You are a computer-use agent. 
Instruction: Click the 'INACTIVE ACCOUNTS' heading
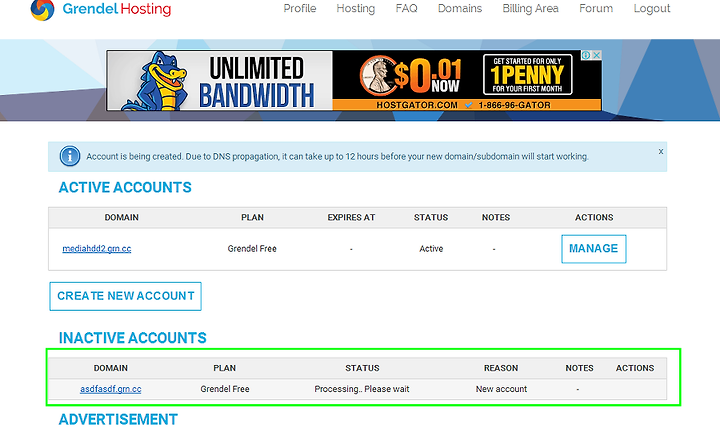point(133,338)
